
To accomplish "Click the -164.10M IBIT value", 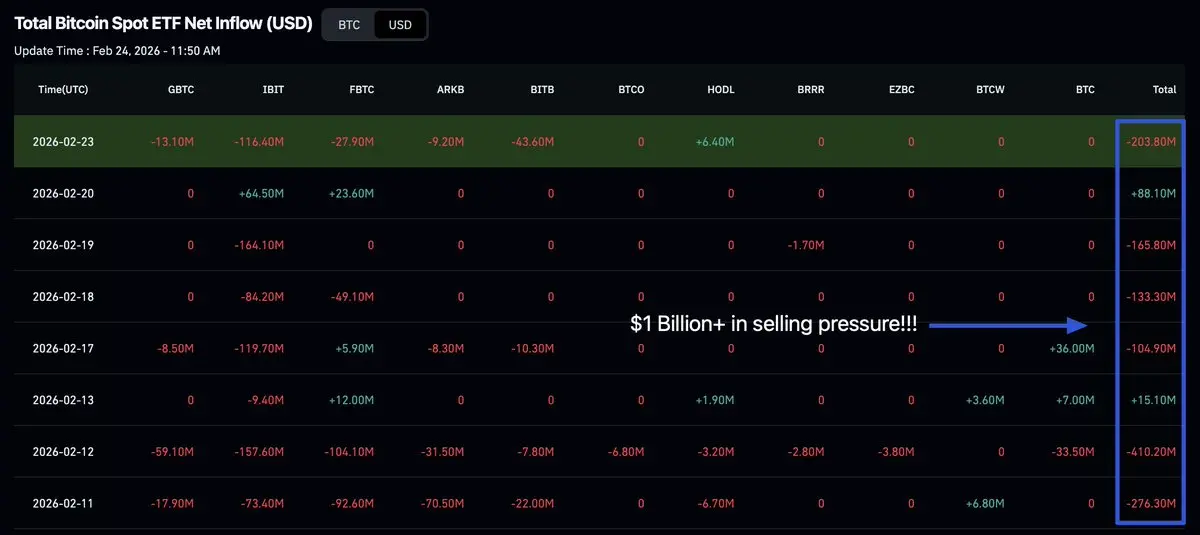I will coord(259,245).
